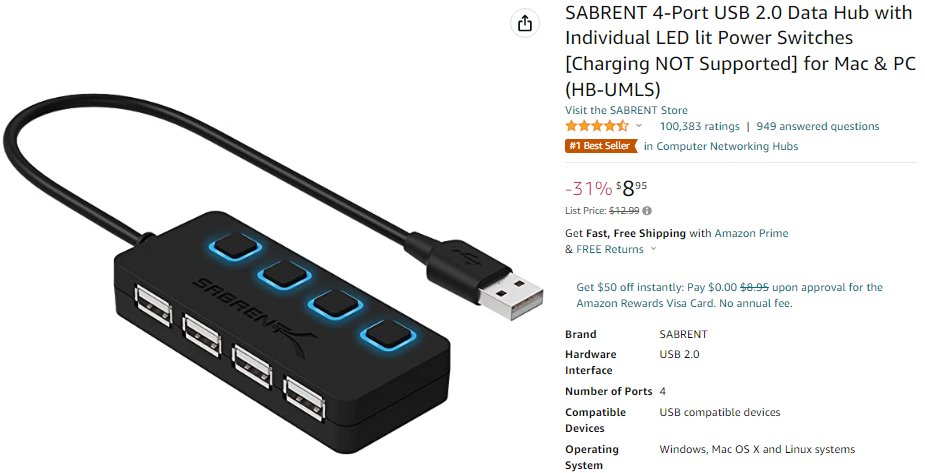Viewport: 925px width, 473px height.
Task: Click the struck-through $12.99 list price
Action: coord(624,211)
